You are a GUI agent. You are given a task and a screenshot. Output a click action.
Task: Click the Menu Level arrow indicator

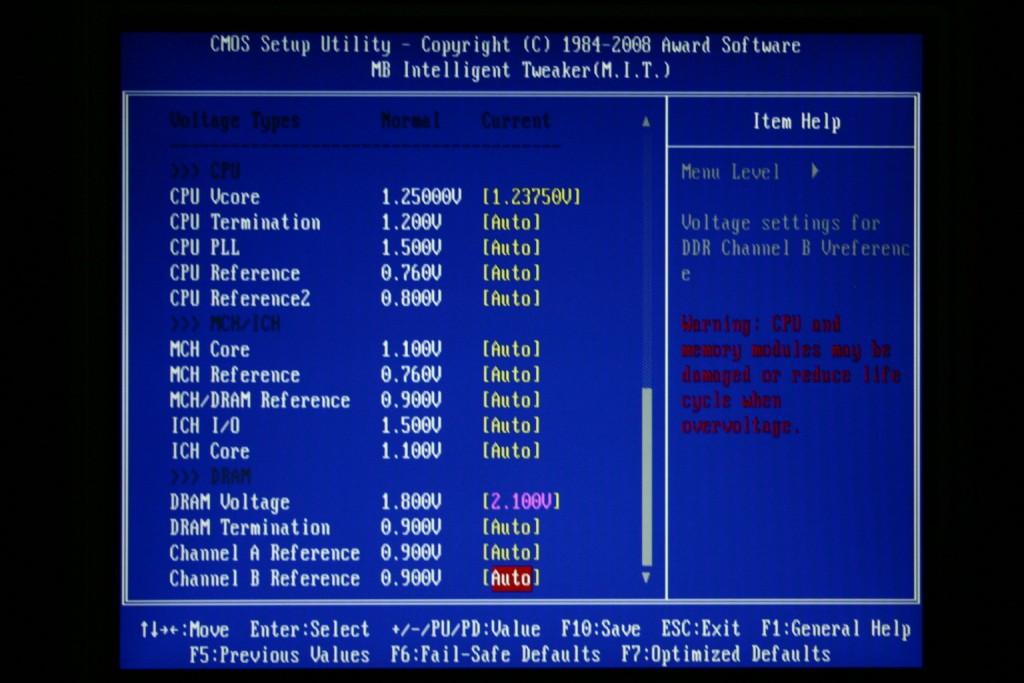[815, 172]
